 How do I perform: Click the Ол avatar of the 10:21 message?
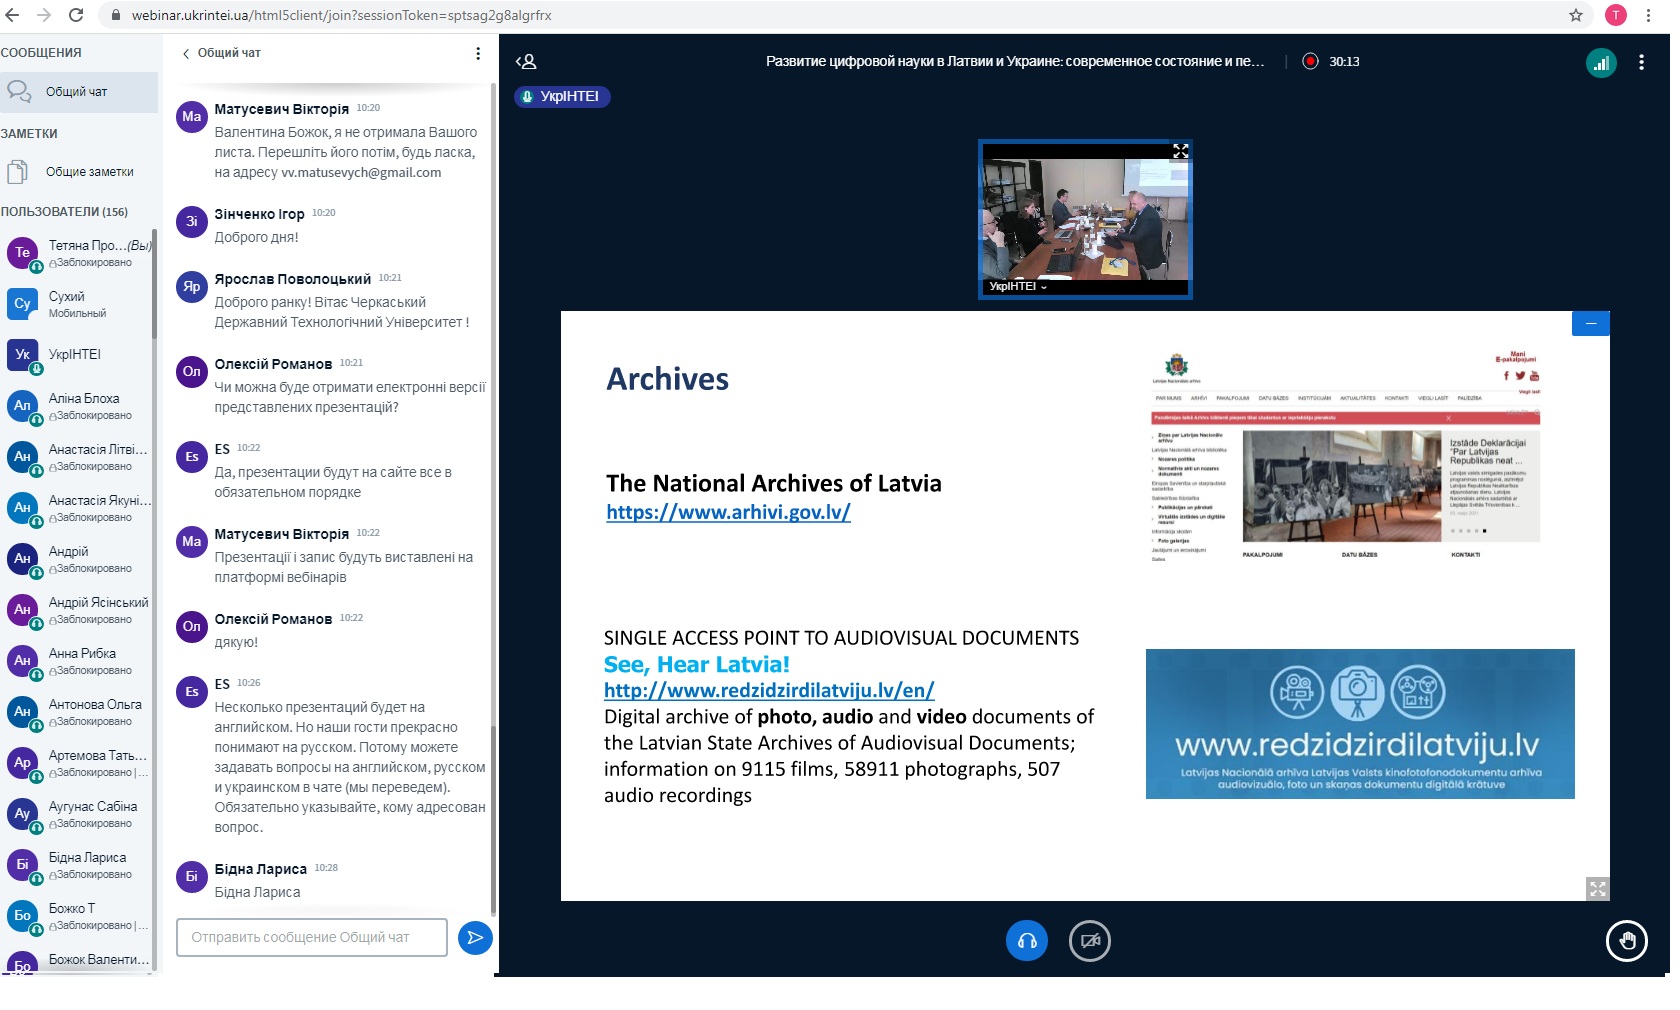click(x=192, y=372)
